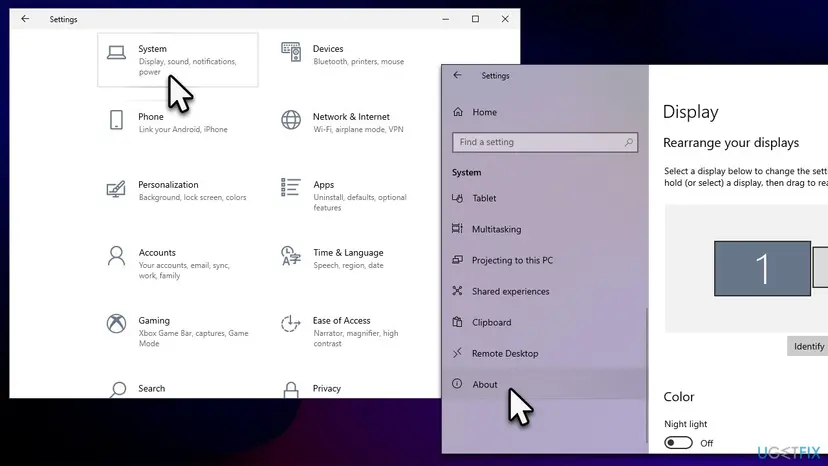This screenshot has height=466, width=828.
Task: Maximize the left Settings window
Action: [475, 19]
